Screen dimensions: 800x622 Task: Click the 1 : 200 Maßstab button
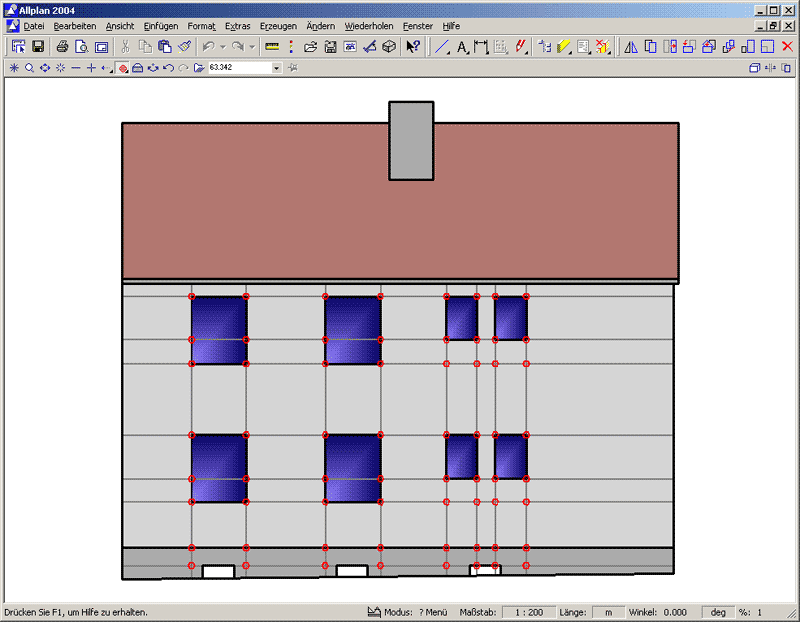(528, 612)
